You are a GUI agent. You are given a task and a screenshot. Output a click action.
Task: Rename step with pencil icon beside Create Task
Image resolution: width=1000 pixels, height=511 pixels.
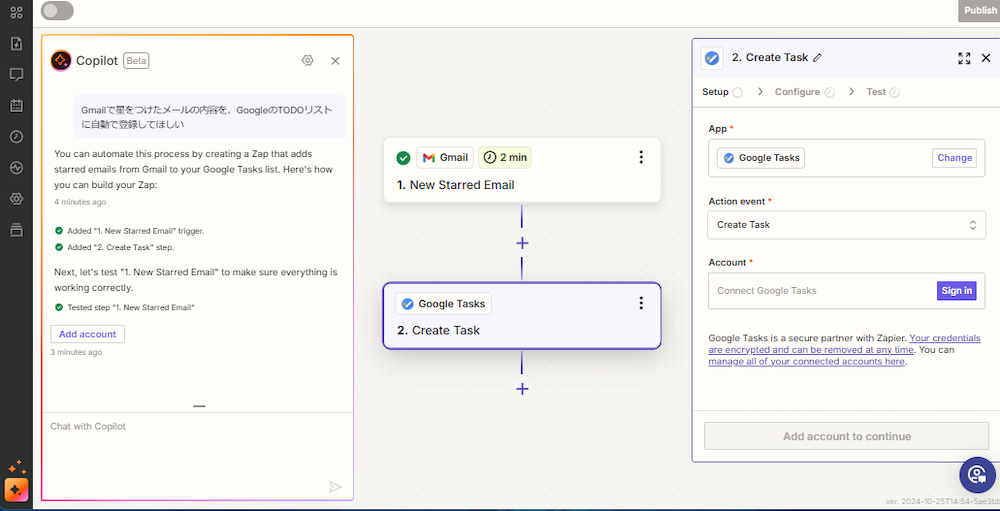[x=818, y=57]
